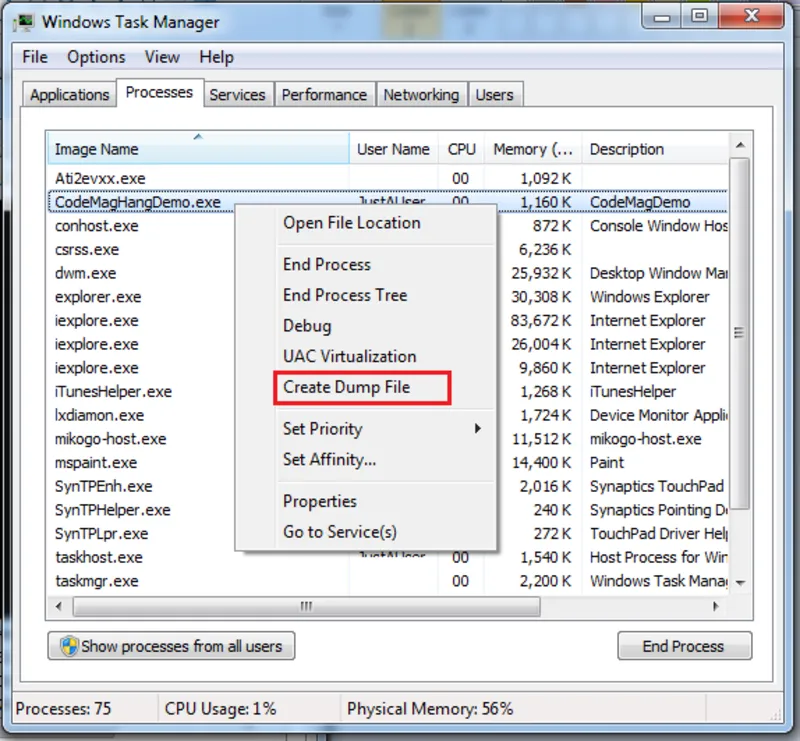800x741 pixels.
Task: Select the SynTPLpr.exe process
Action: click(x=102, y=533)
